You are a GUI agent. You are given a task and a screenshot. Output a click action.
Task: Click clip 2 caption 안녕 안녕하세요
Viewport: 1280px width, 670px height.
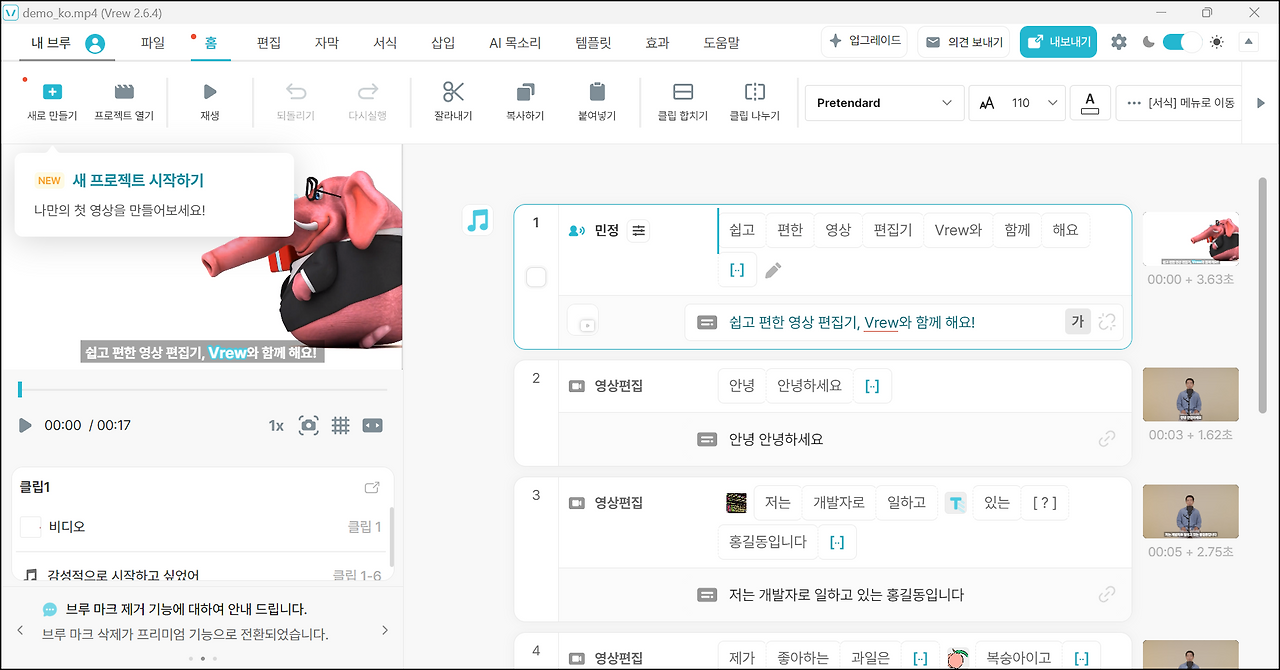click(776, 439)
